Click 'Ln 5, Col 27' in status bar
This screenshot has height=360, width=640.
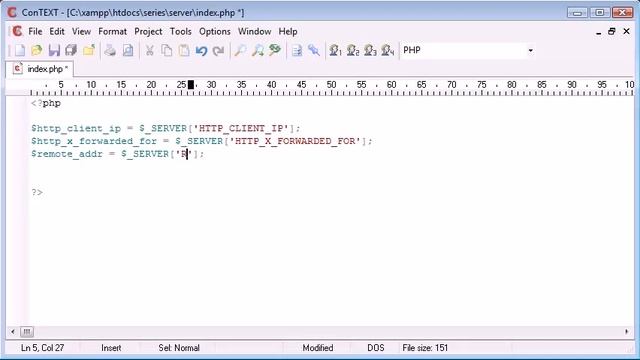[42, 348]
